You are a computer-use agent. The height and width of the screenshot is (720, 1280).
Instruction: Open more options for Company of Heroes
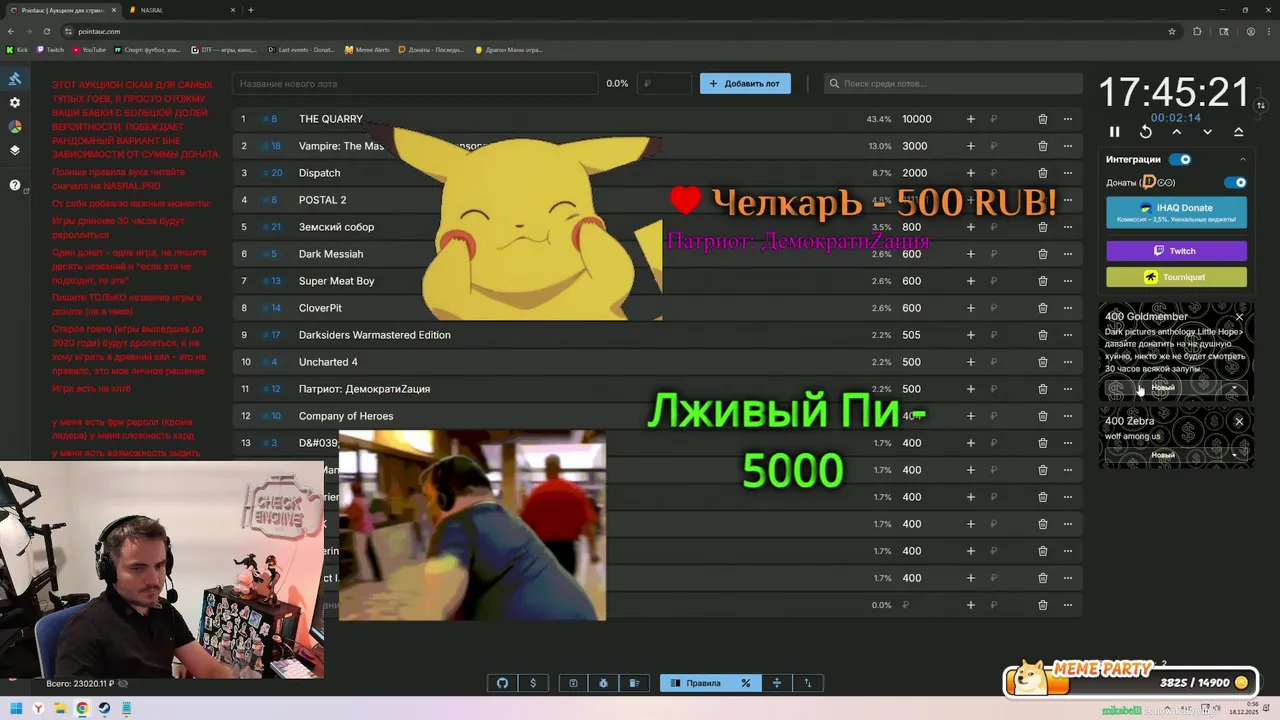(1068, 416)
